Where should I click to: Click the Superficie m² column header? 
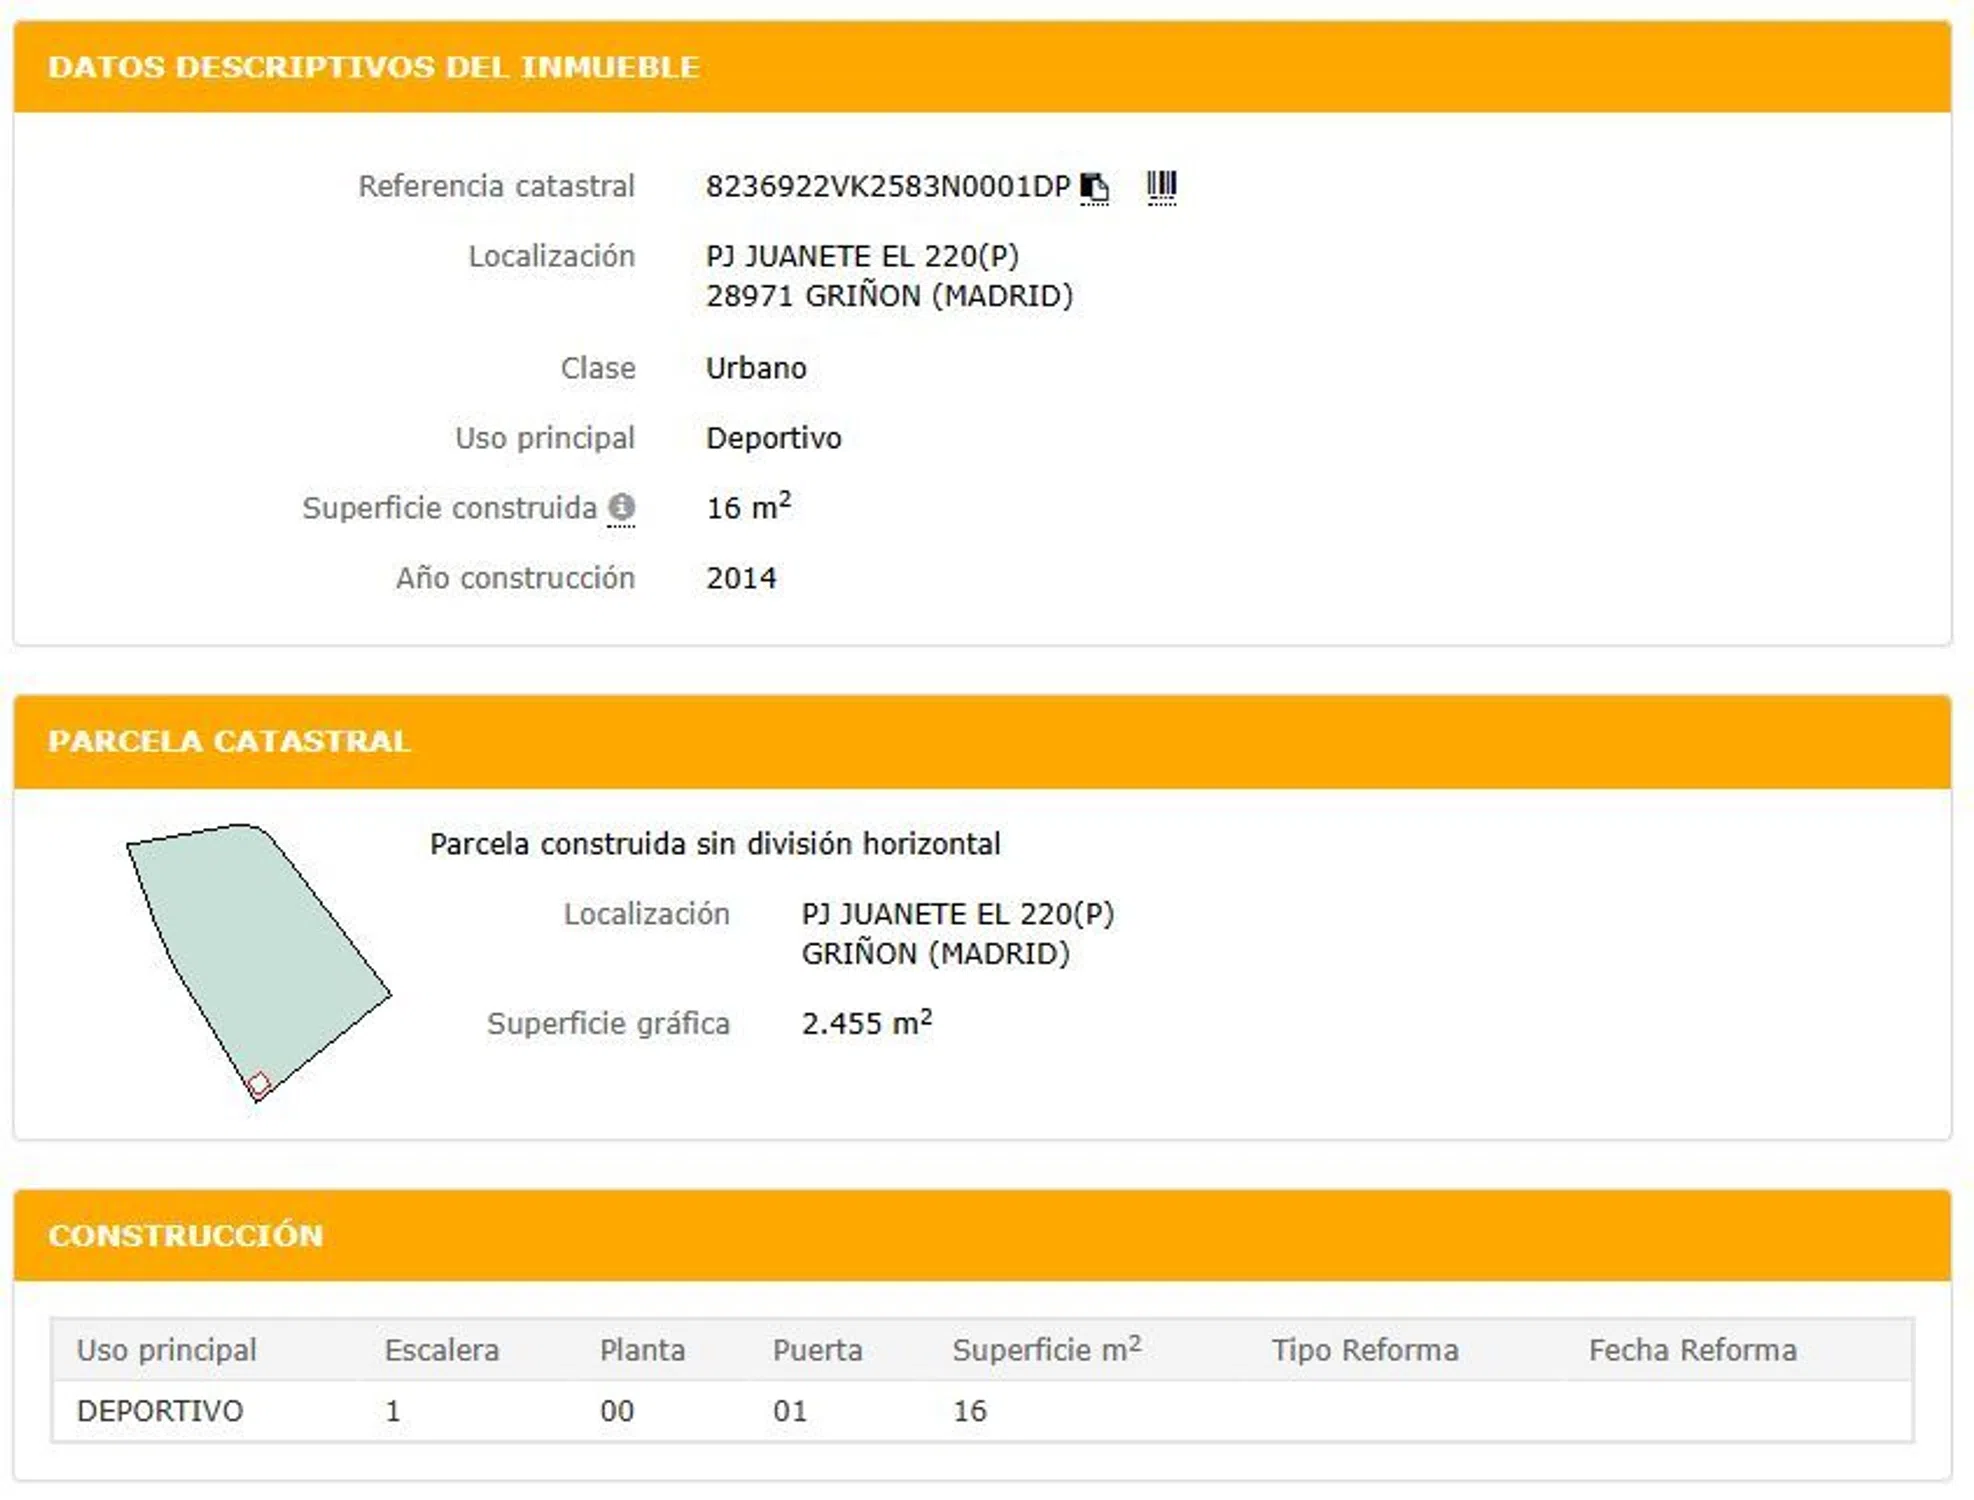pos(1045,1350)
